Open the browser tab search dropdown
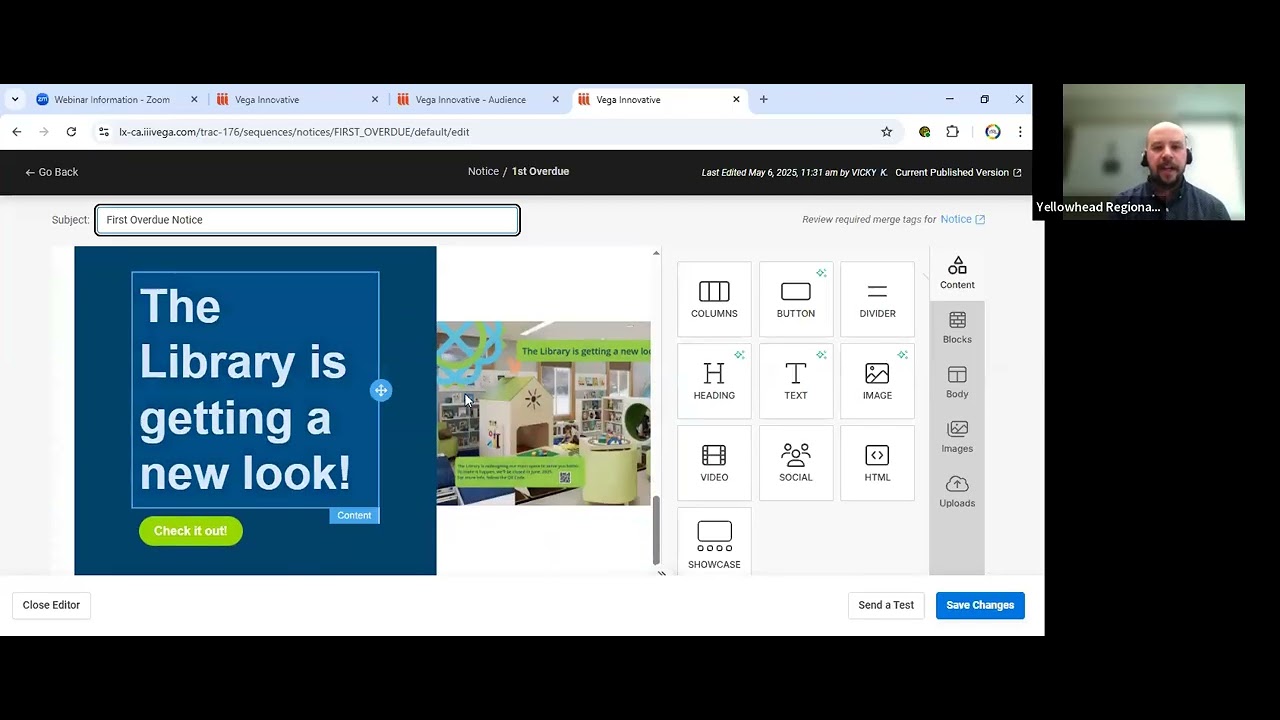The image size is (1280, 720). [x=15, y=100]
